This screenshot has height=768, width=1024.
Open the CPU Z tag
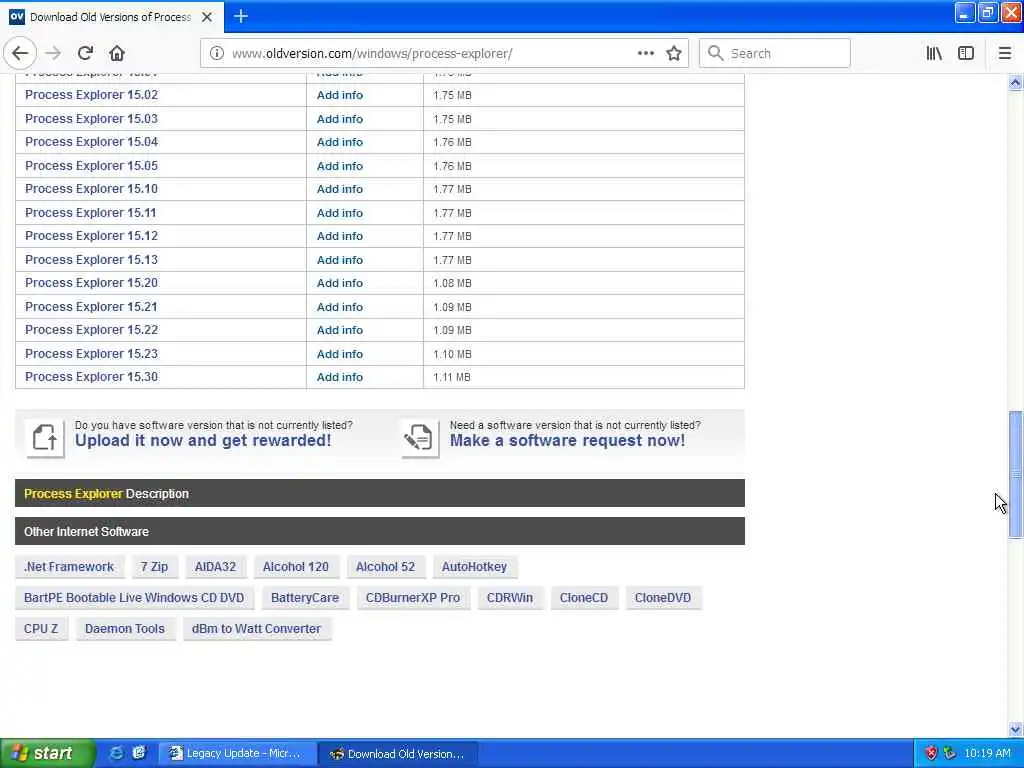click(x=41, y=629)
